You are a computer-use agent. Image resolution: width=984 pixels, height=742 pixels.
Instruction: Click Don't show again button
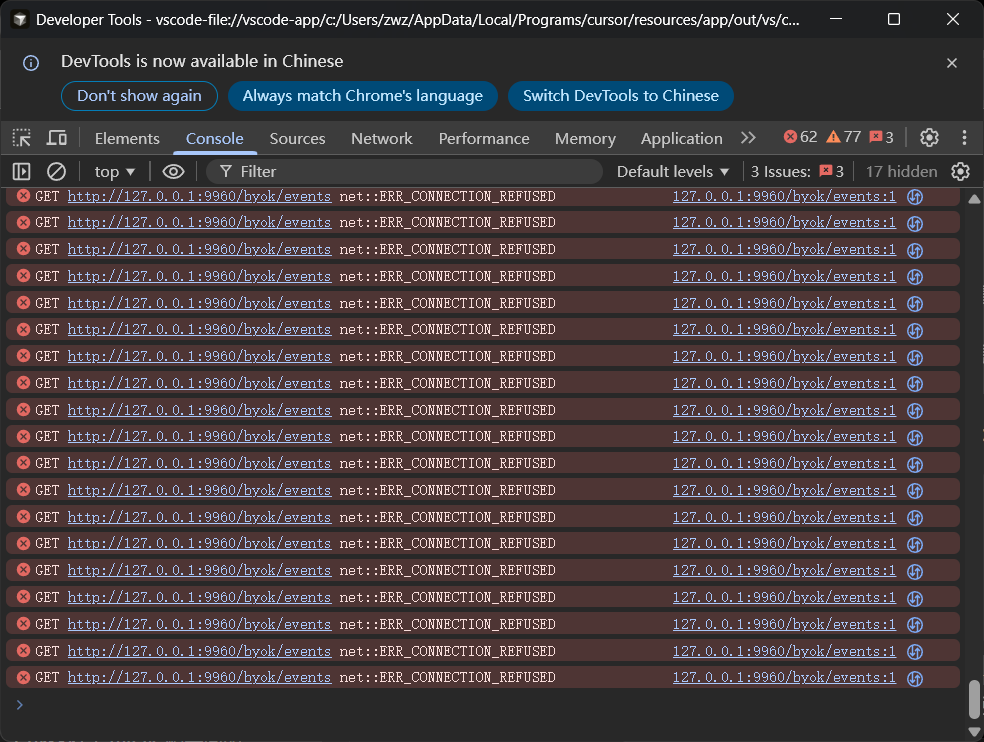tap(139, 95)
